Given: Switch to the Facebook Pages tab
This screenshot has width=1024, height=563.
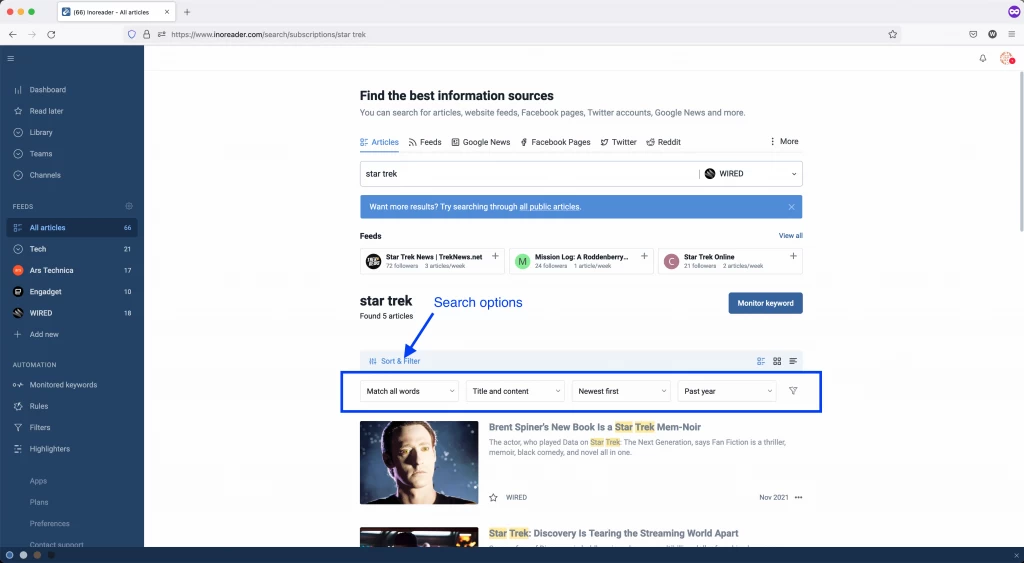Looking at the screenshot, I should pos(555,142).
